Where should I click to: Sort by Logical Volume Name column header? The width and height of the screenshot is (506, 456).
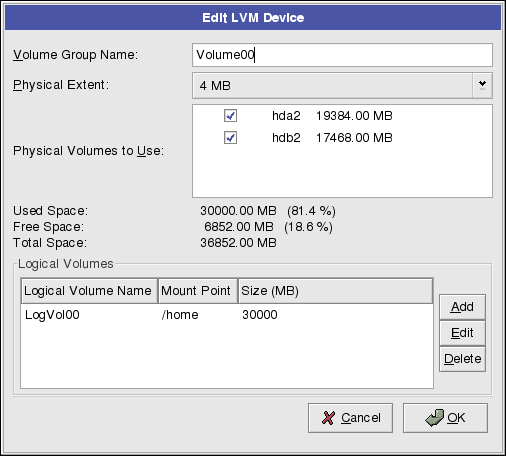point(89,291)
